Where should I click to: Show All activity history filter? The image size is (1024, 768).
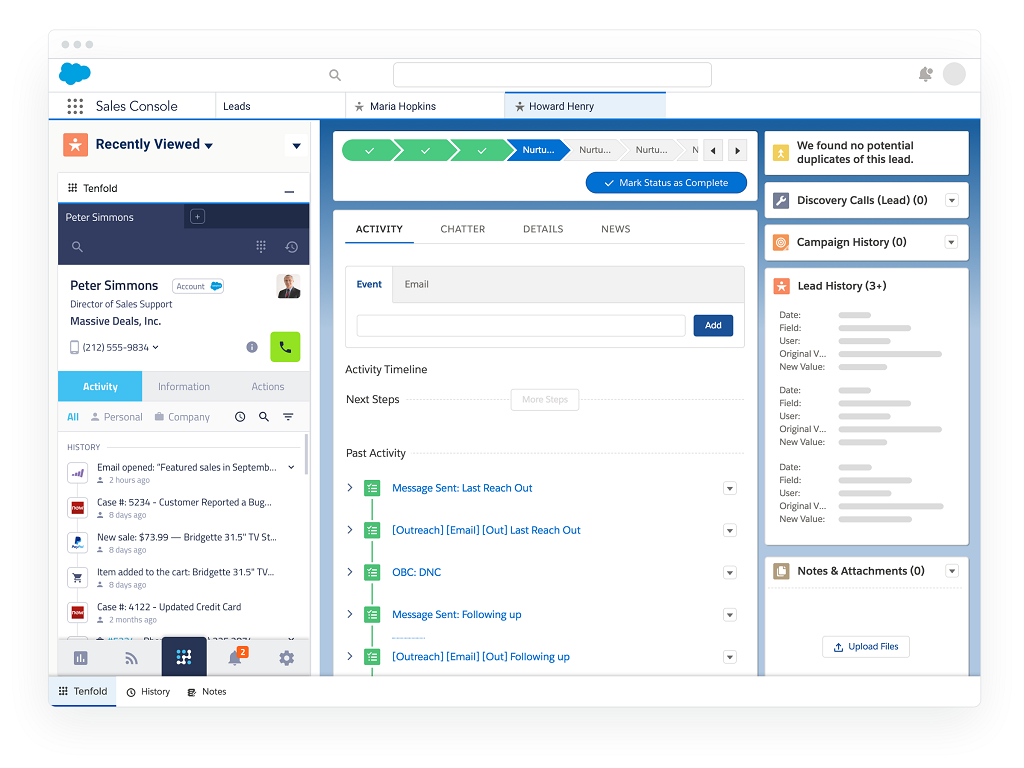(73, 417)
